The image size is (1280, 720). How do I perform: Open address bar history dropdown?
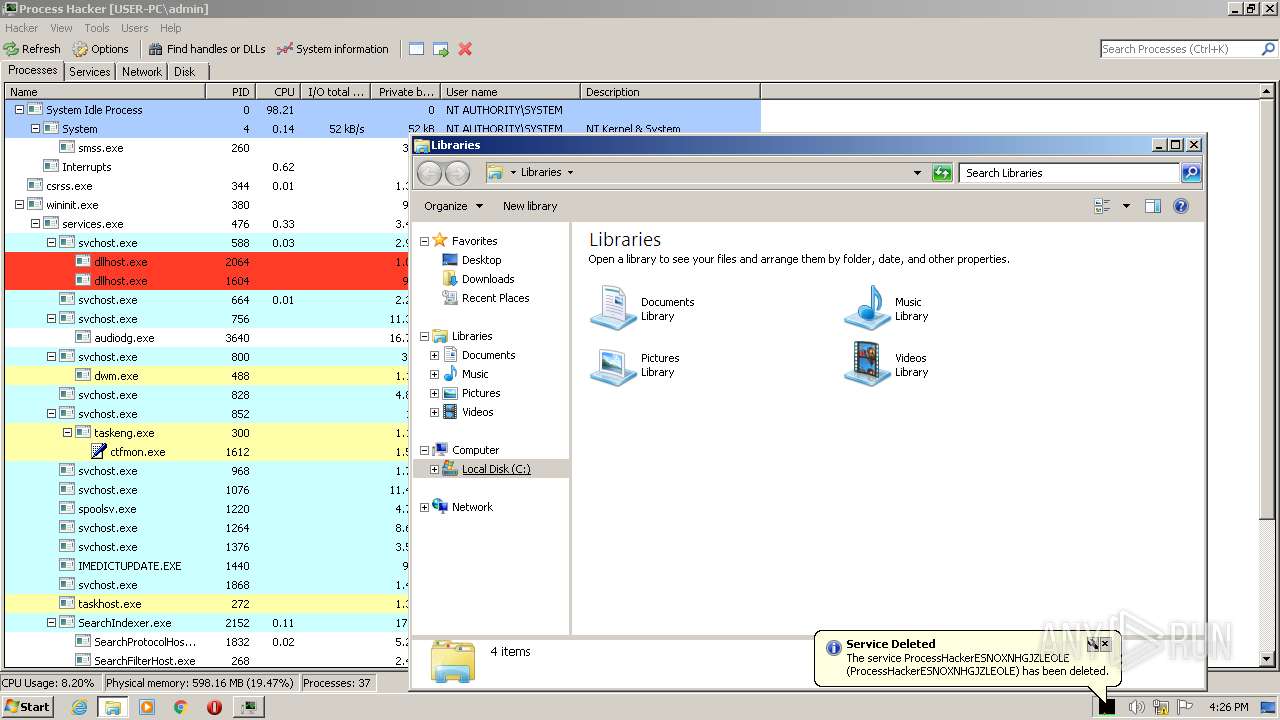click(x=917, y=173)
